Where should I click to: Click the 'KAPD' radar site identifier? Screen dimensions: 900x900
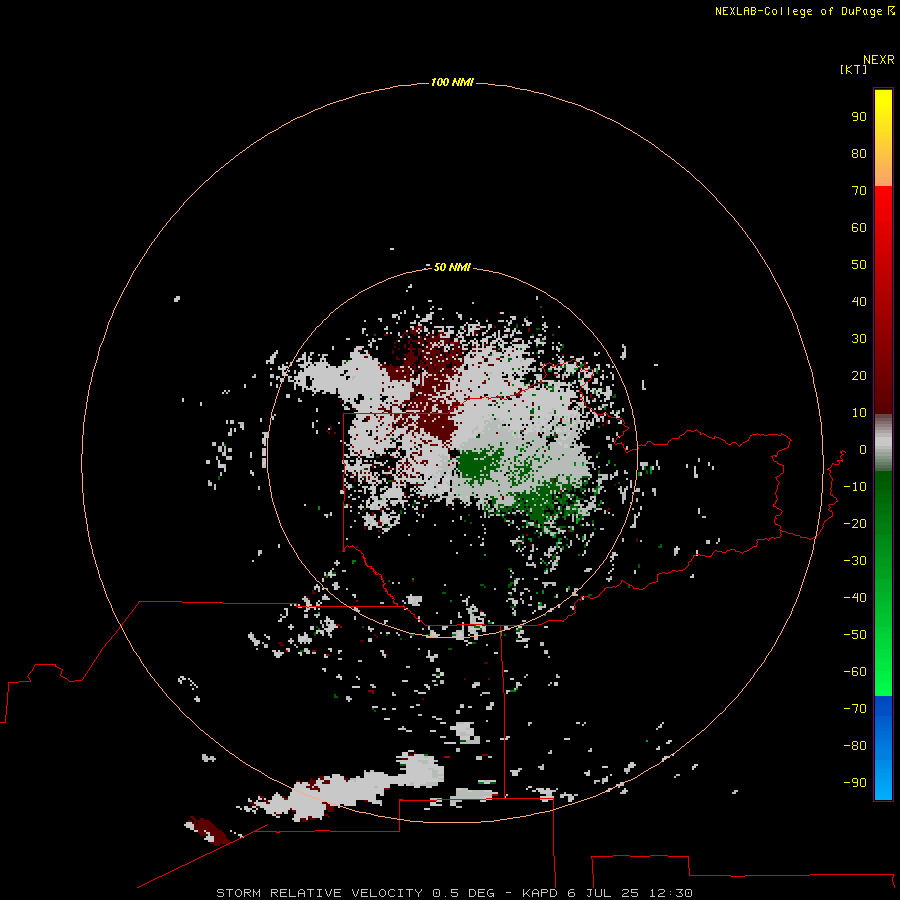pos(540,893)
